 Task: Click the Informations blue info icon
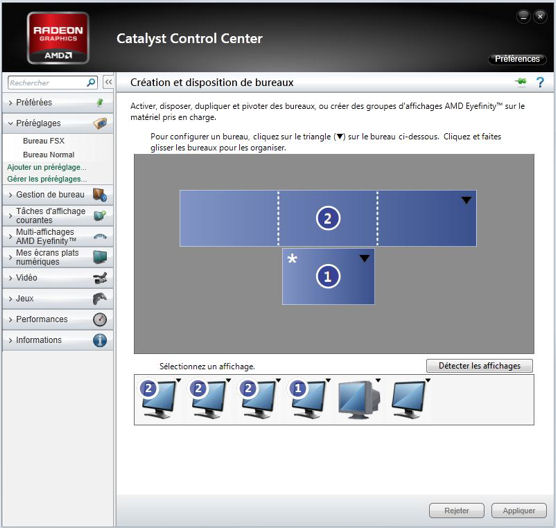pos(100,340)
